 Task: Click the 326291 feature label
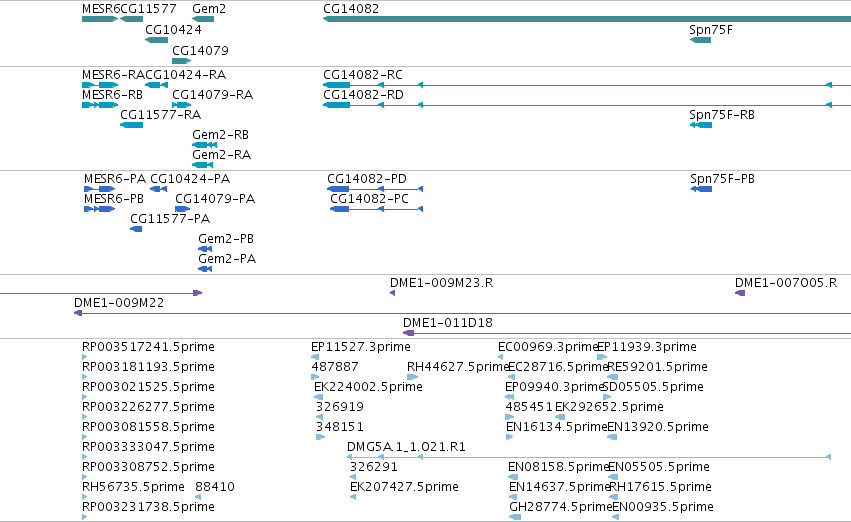[373, 468]
